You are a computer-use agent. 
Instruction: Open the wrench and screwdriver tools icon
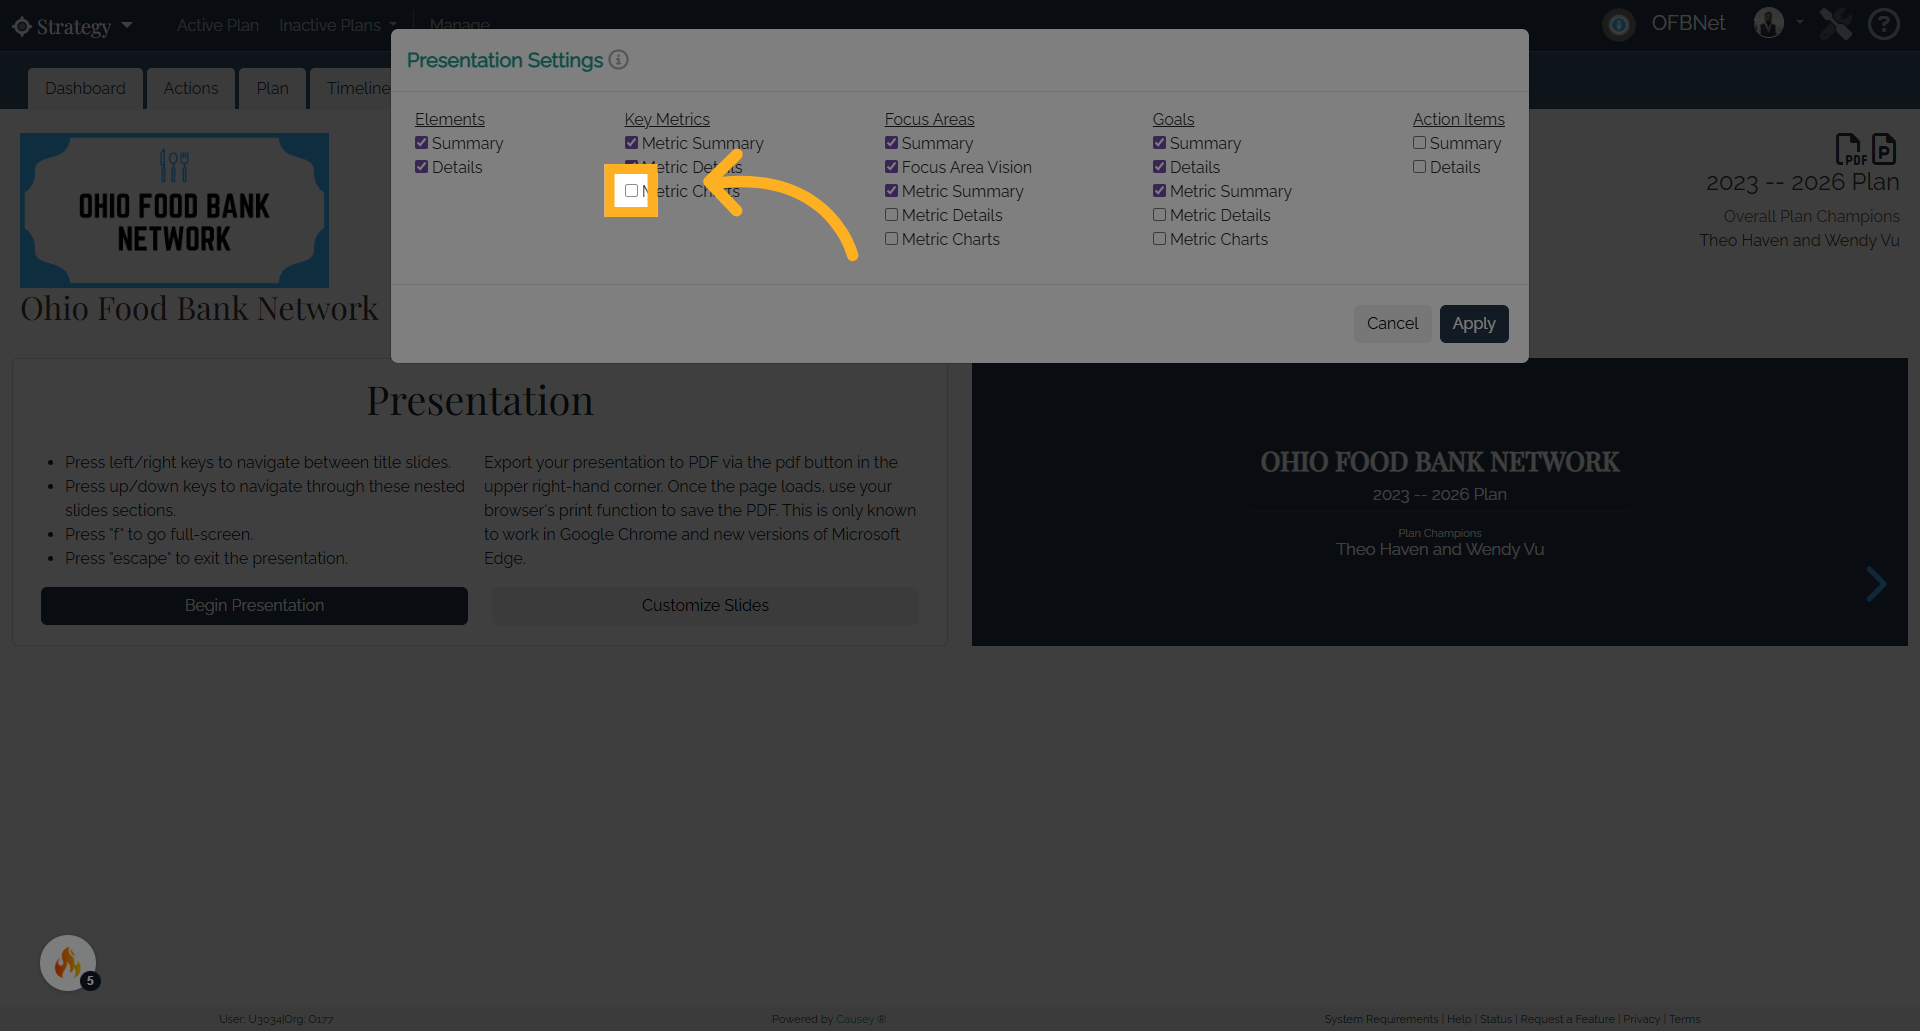[x=1836, y=24]
